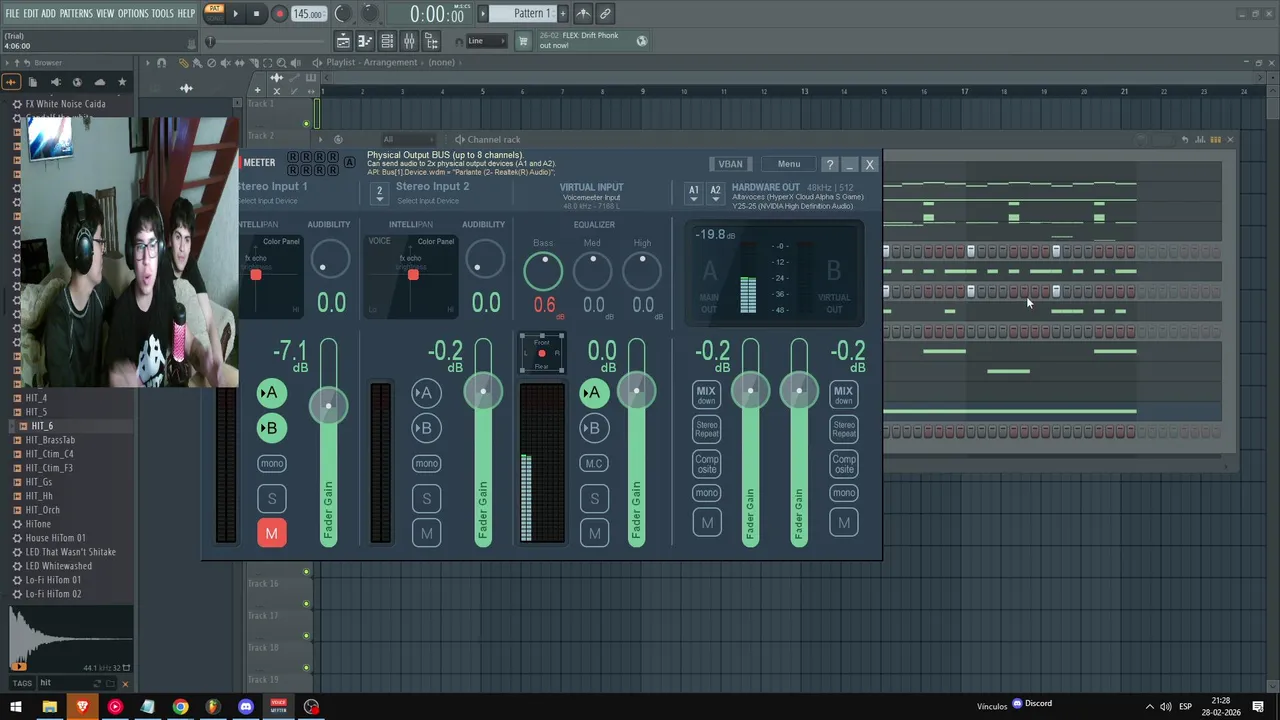Click browser search field containing 'hit'

click(x=77, y=684)
